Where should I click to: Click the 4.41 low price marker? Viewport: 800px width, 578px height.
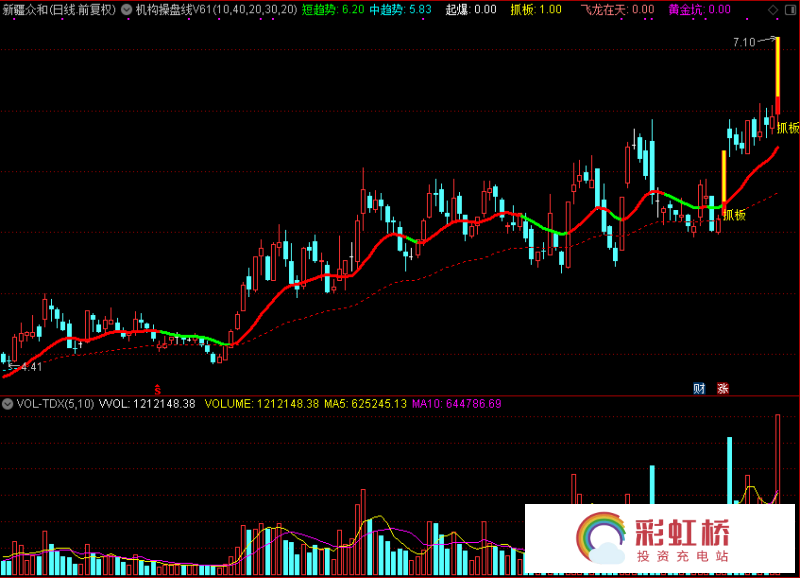(26, 367)
